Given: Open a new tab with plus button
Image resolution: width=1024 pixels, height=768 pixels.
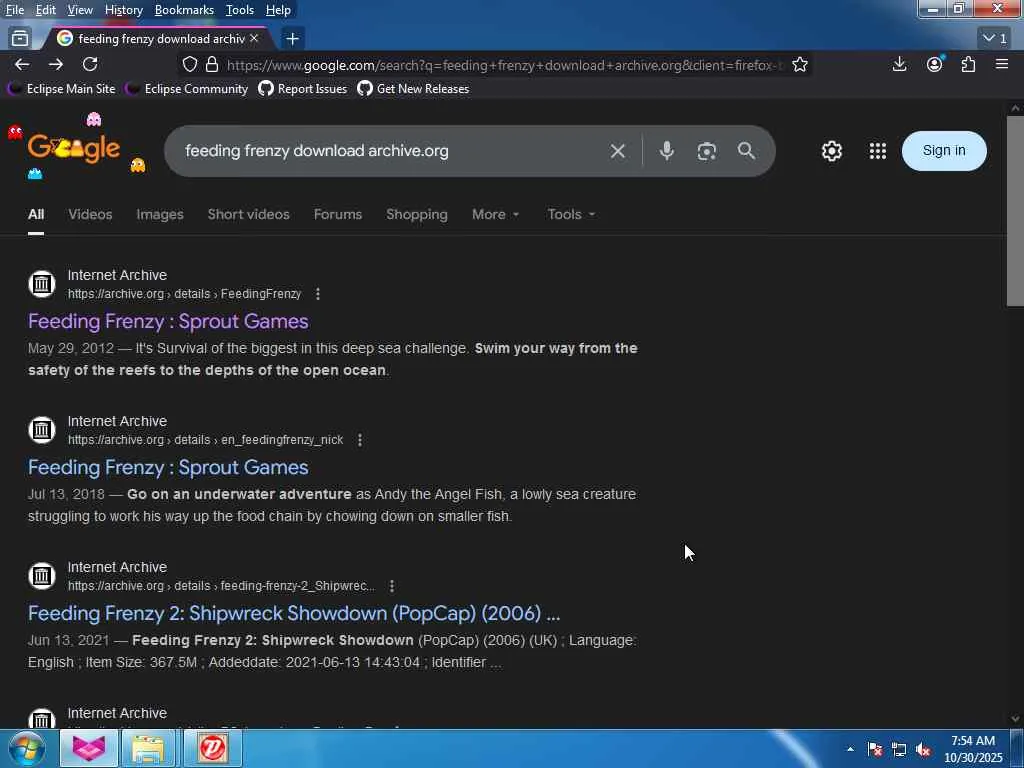Looking at the screenshot, I should pos(293,39).
